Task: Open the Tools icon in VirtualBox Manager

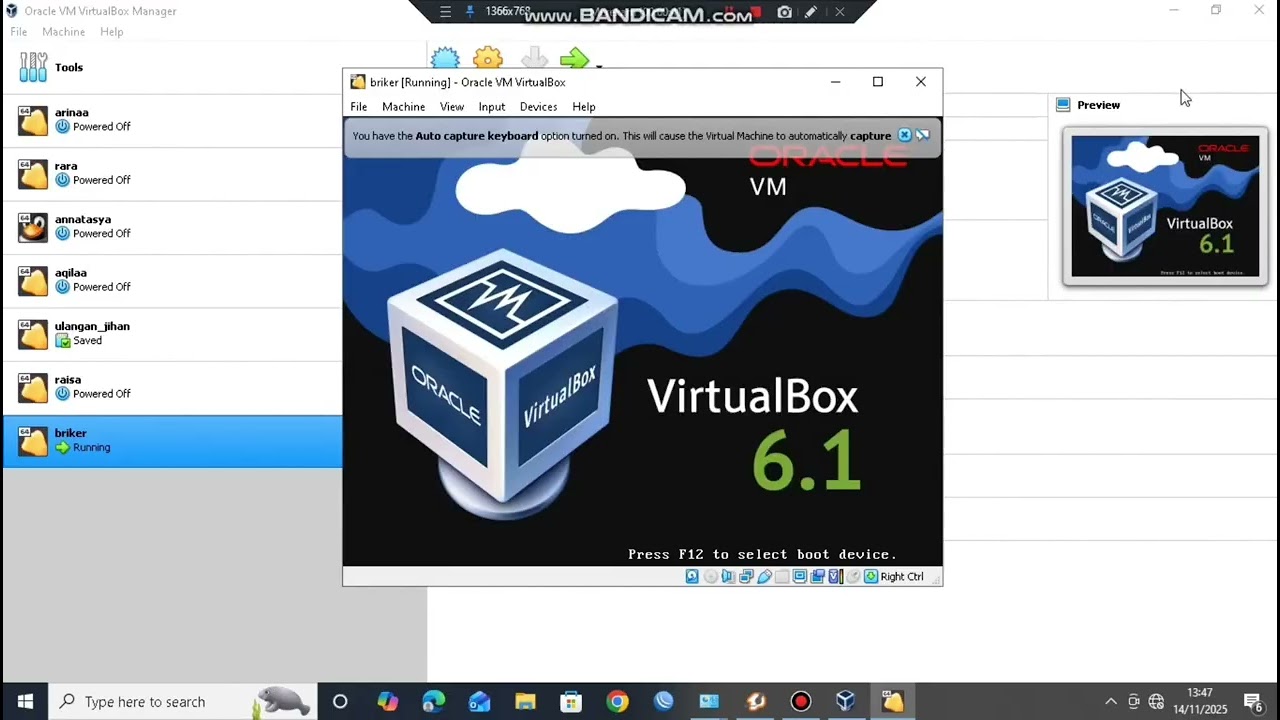Action: (x=33, y=67)
